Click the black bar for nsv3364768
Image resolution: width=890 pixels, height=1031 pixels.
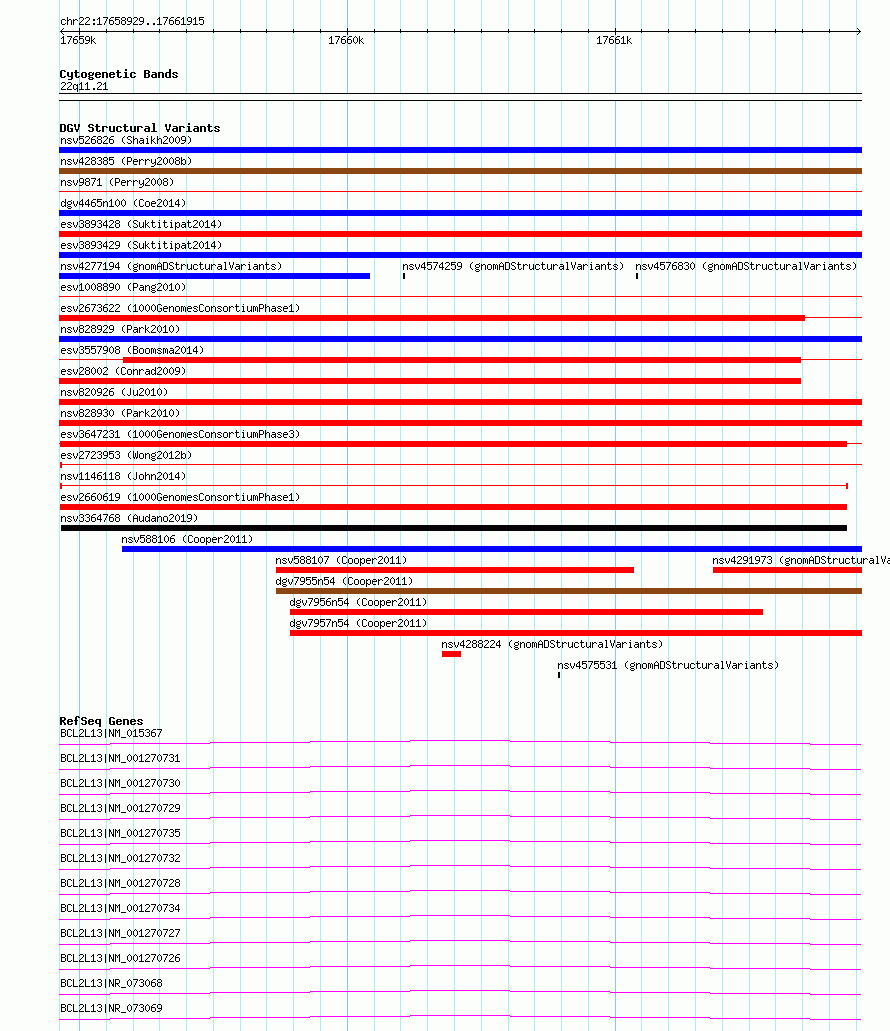tap(454, 528)
